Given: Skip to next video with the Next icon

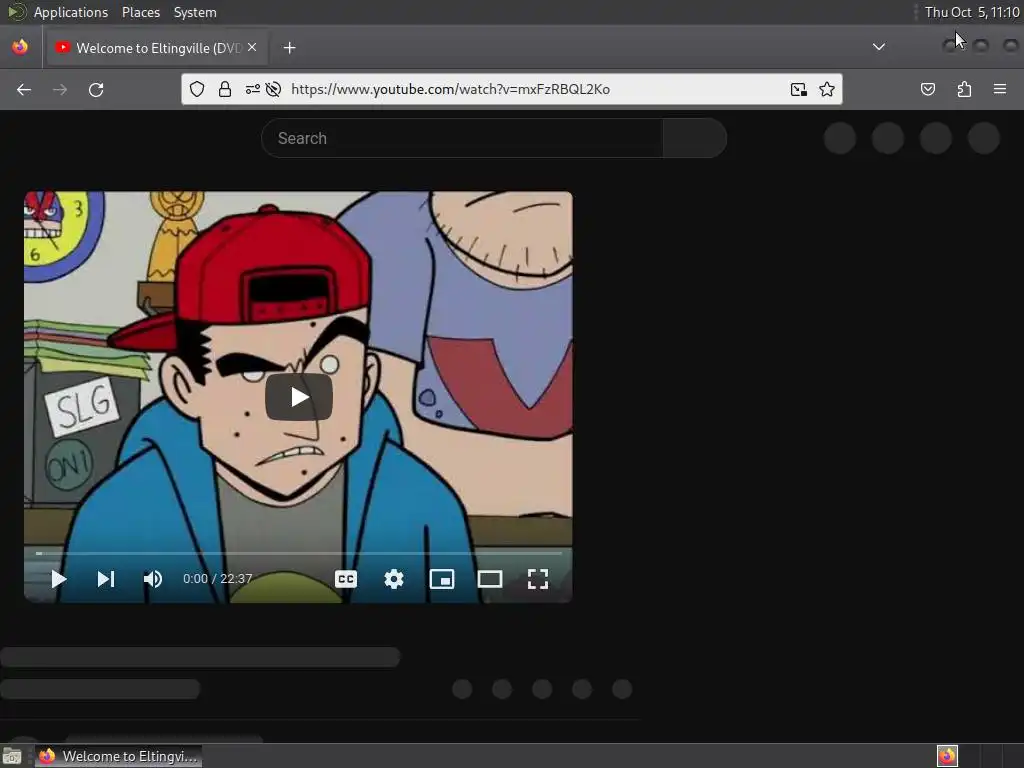Looking at the screenshot, I should (106, 579).
